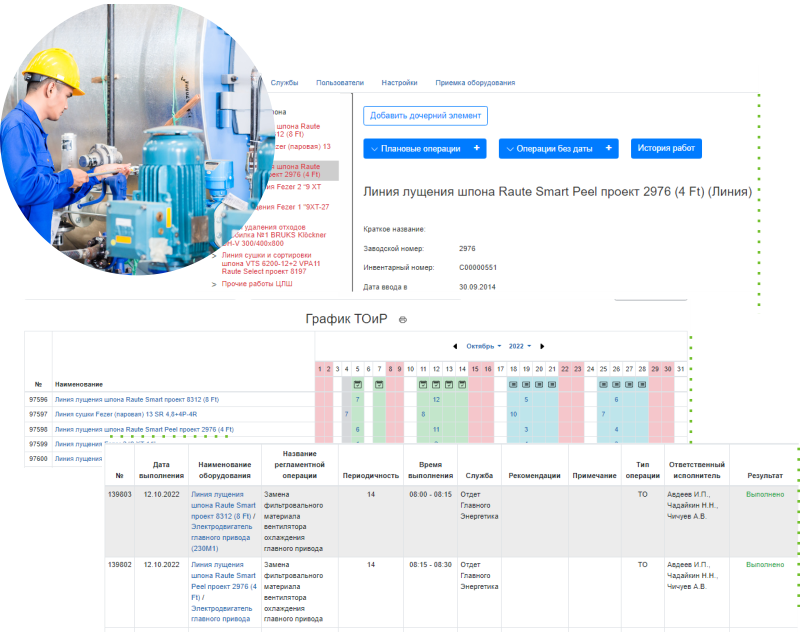Select BRUKS Klöckner waste removal tree item
800x632 pixels.
tap(276, 235)
